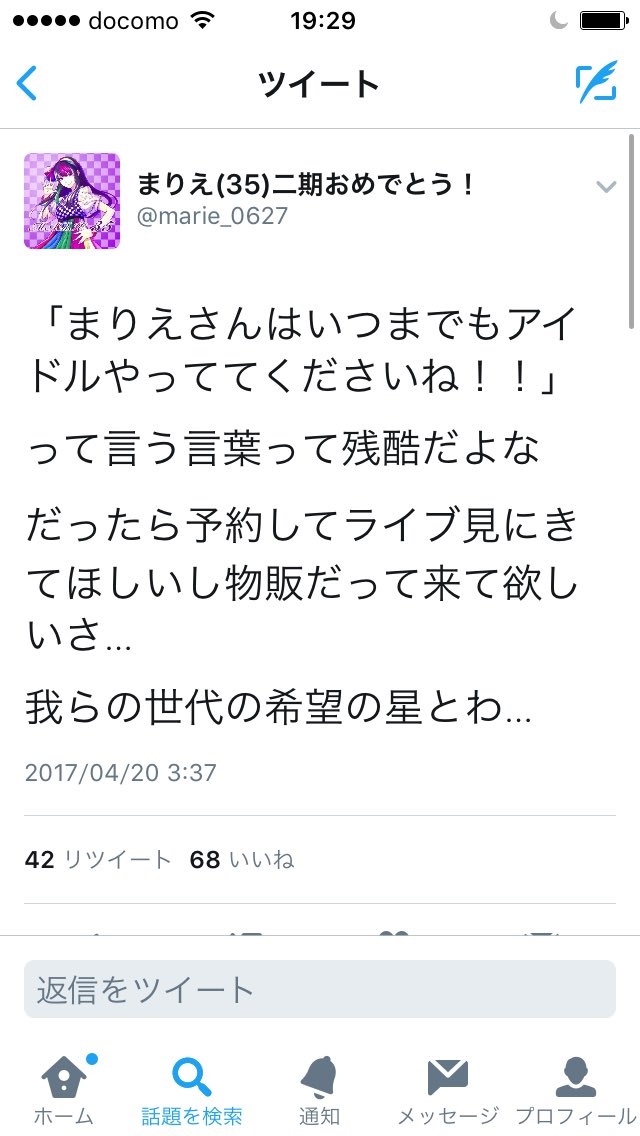Open the compose tweet feather icon
This screenshot has height=1136, width=640.
pos(597,82)
